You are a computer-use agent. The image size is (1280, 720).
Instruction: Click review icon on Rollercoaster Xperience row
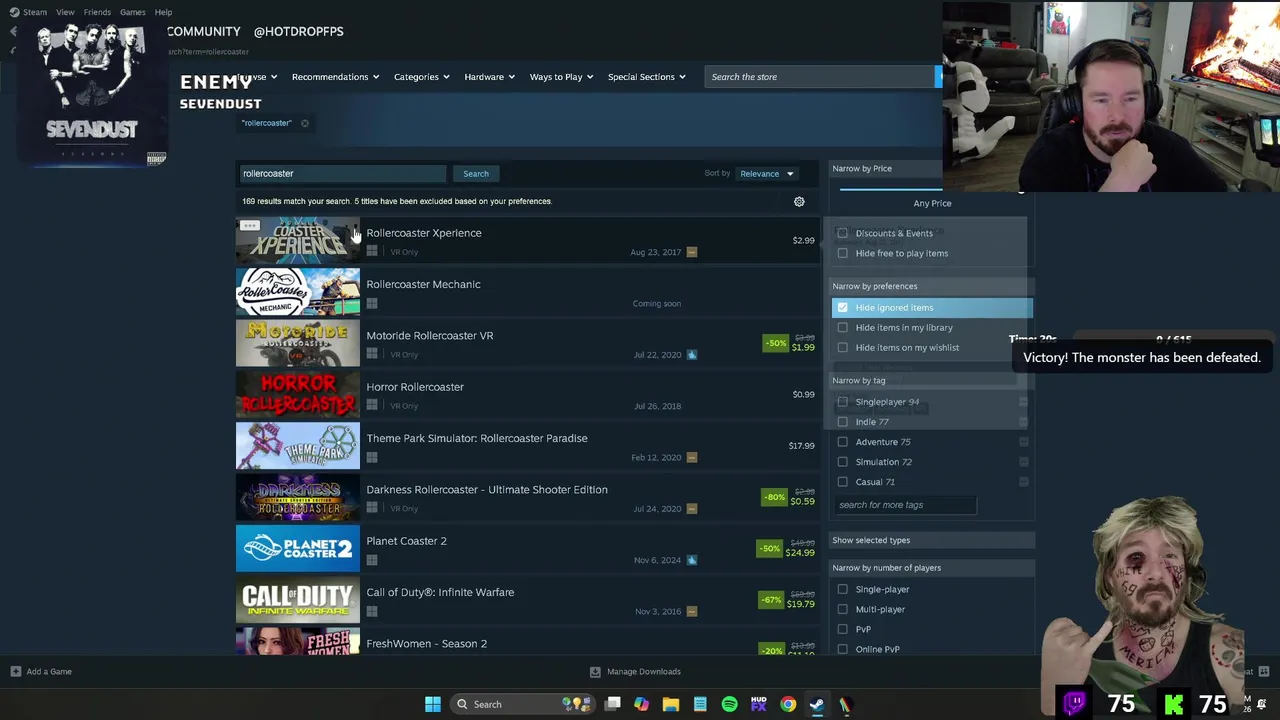click(x=692, y=252)
